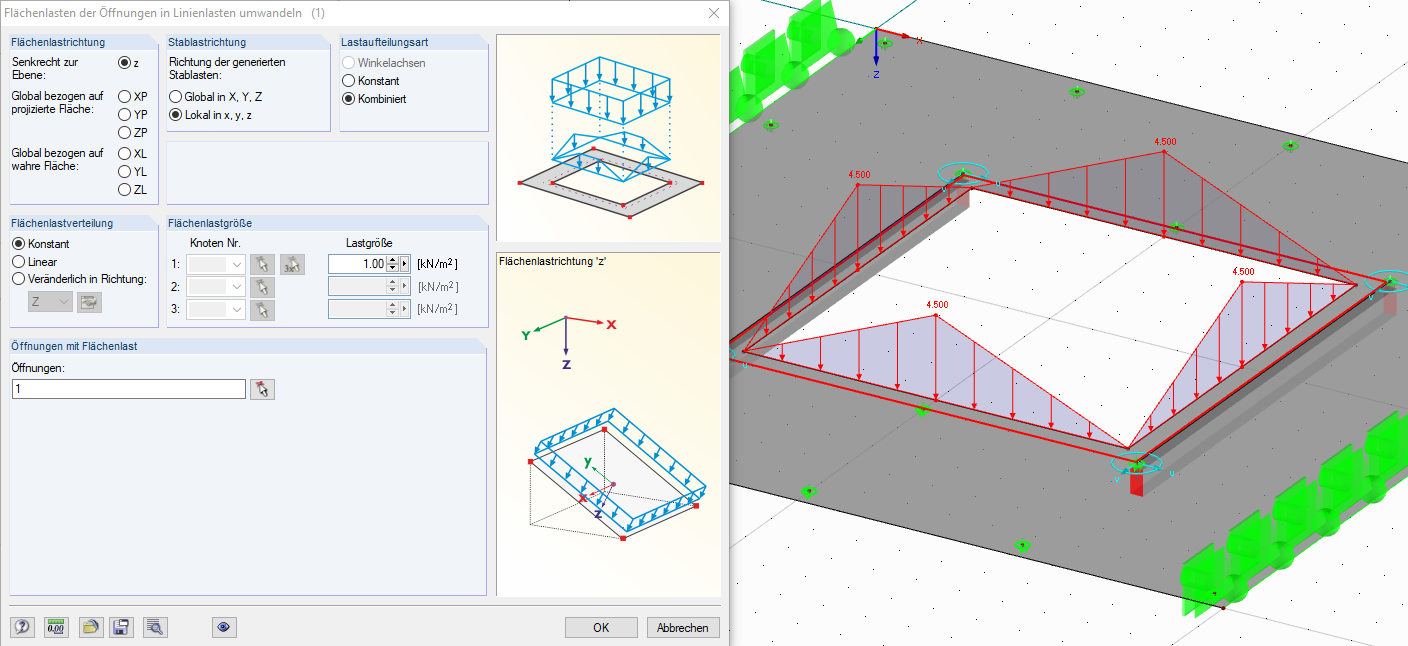Select the XL true area option
1408x646 pixels.
pyautogui.click(x=125, y=154)
